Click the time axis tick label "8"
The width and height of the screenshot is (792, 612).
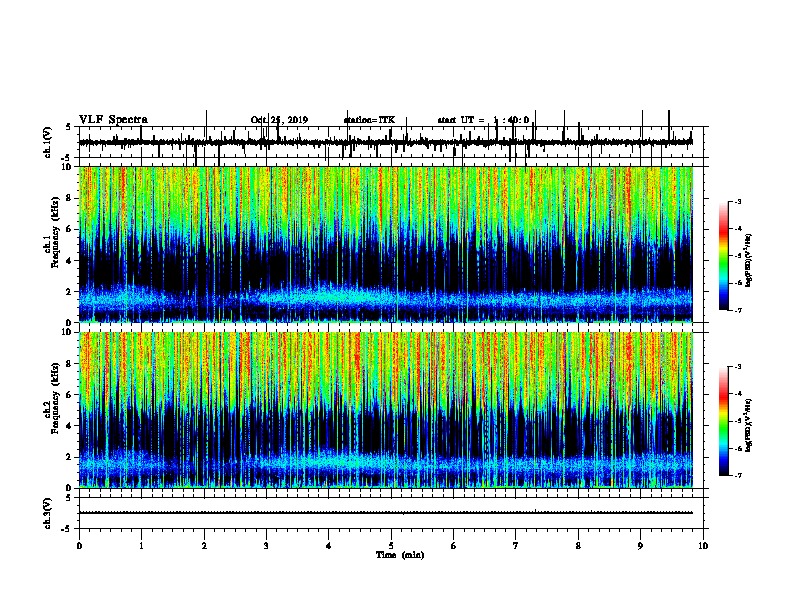578,546
